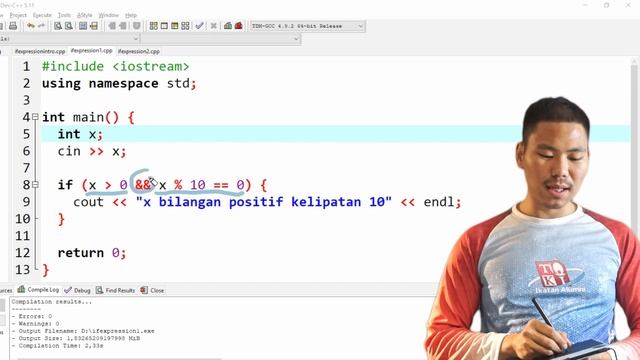This screenshot has height=360, width=640.
Task: Click 'cin >> x;' on line 6
Action: (x=92, y=151)
